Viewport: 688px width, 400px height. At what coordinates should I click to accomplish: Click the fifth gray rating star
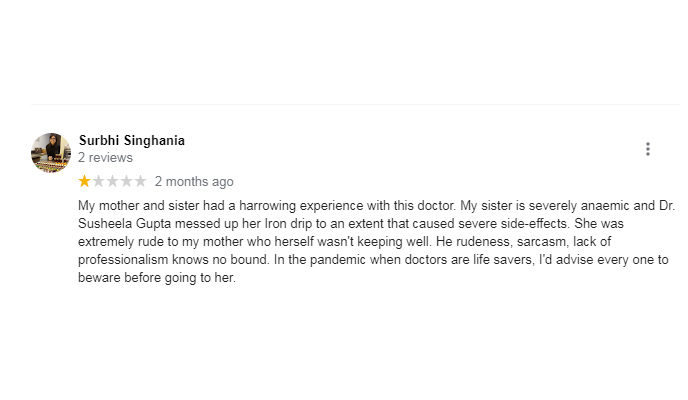coord(140,181)
